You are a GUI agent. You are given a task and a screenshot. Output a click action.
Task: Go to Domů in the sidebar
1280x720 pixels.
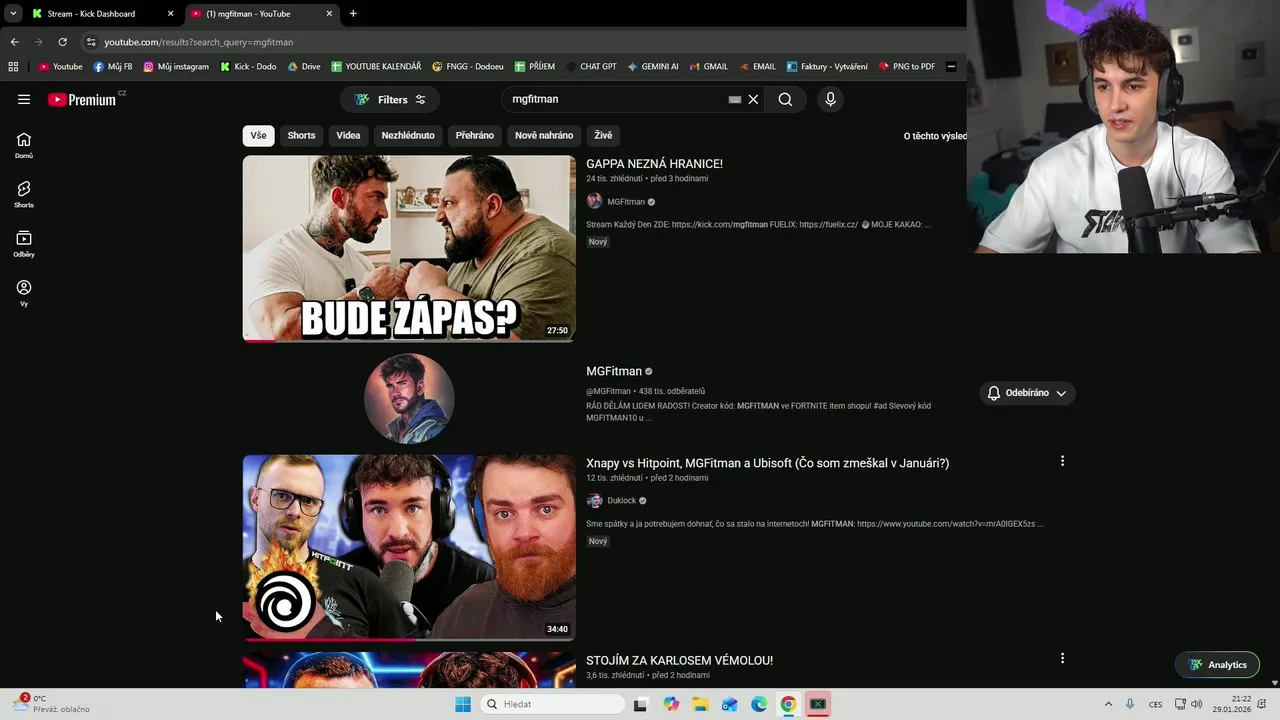(24, 145)
